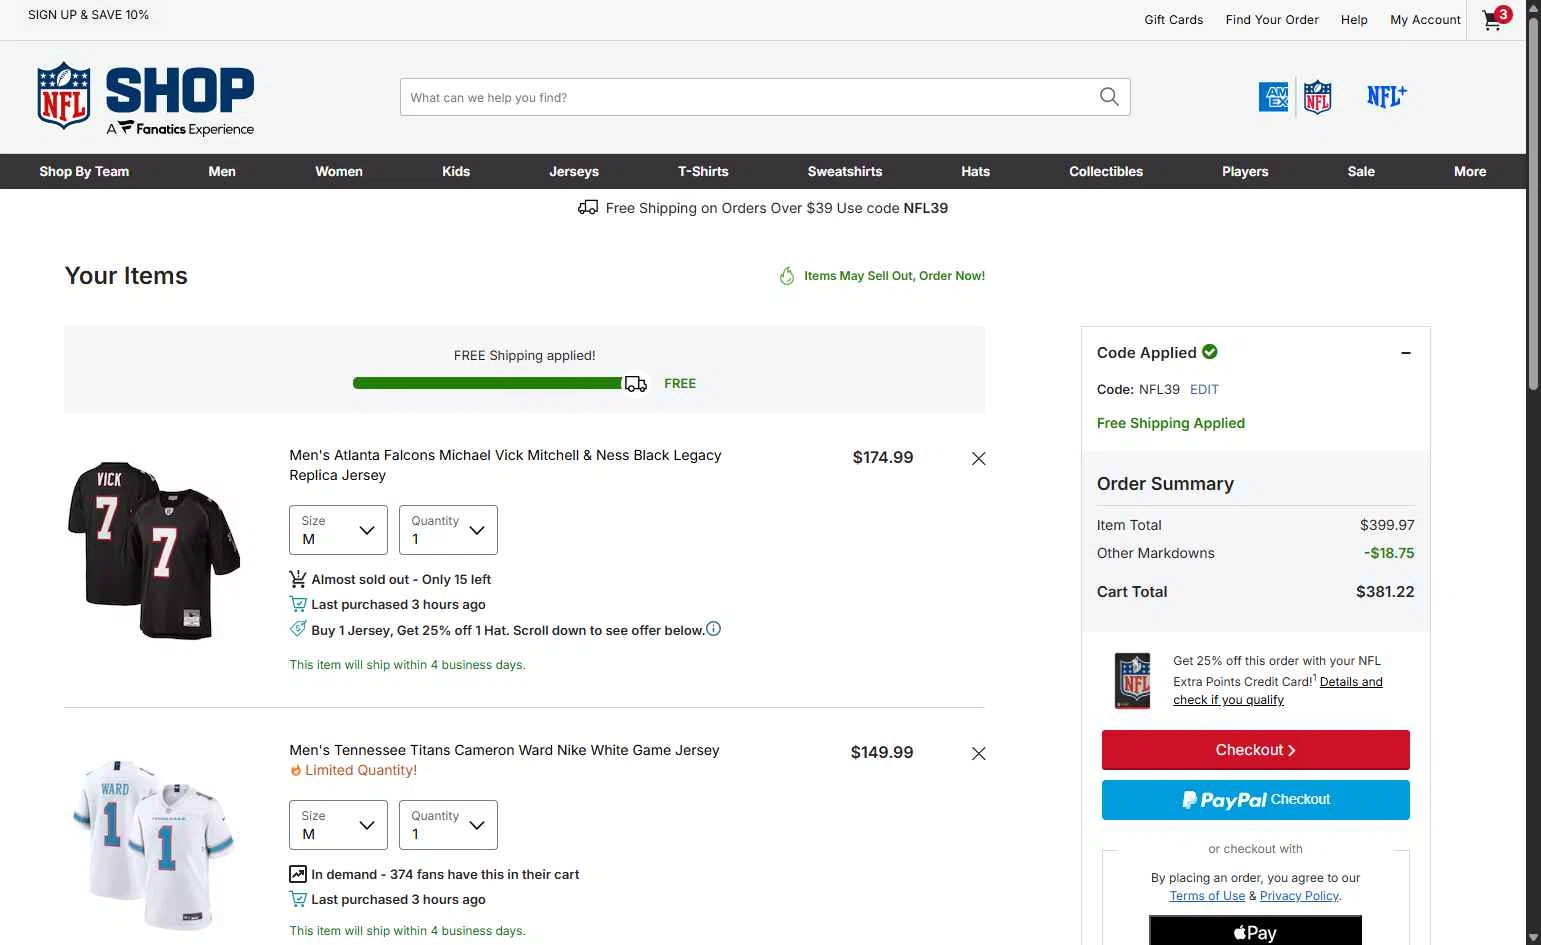Image resolution: width=1541 pixels, height=945 pixels.
Task: Open the More menu
Action: coord(1470,171)
